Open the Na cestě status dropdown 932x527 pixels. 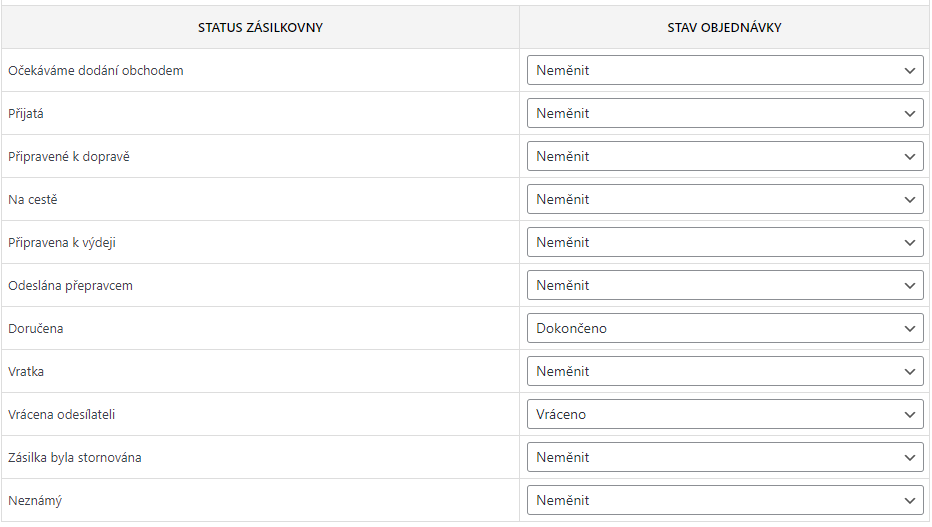724,200
